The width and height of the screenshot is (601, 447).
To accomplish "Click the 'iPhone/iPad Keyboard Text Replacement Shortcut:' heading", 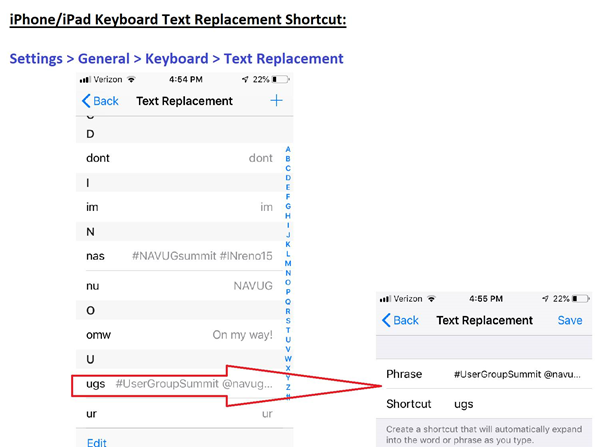I will [178, 19].
